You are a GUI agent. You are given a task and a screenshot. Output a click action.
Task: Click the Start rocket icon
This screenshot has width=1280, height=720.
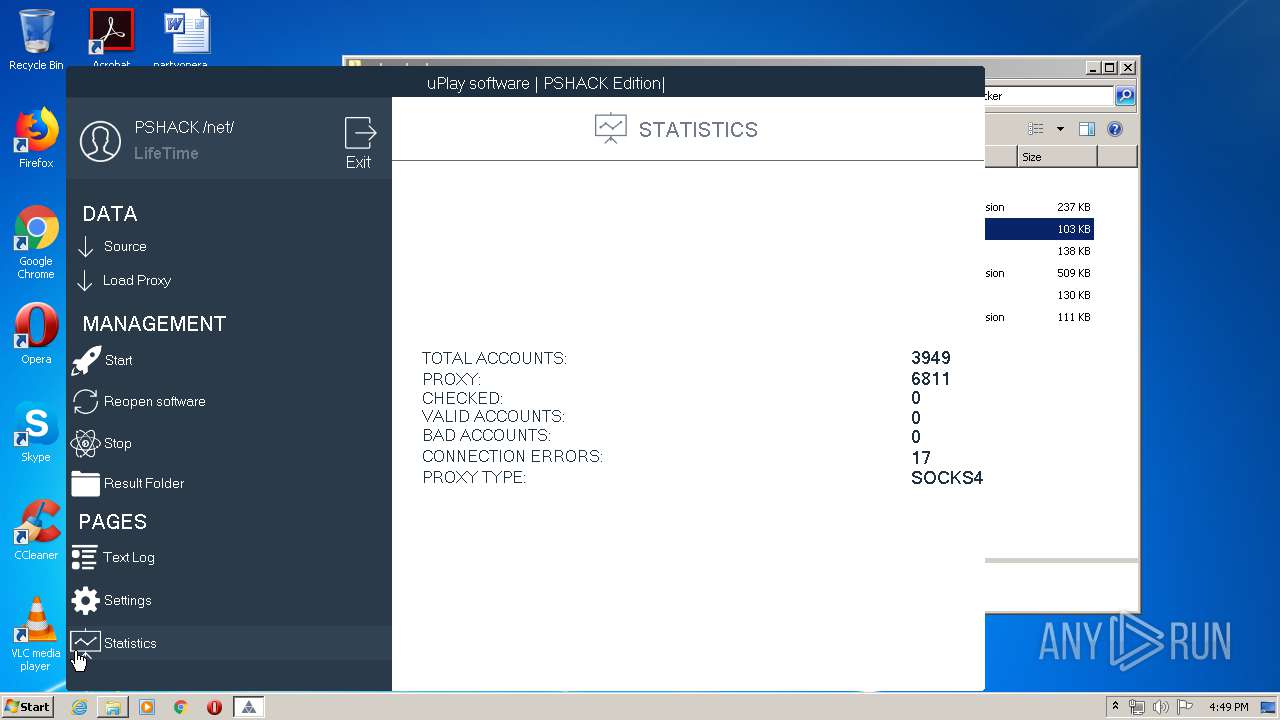click(x=86, y=361)
